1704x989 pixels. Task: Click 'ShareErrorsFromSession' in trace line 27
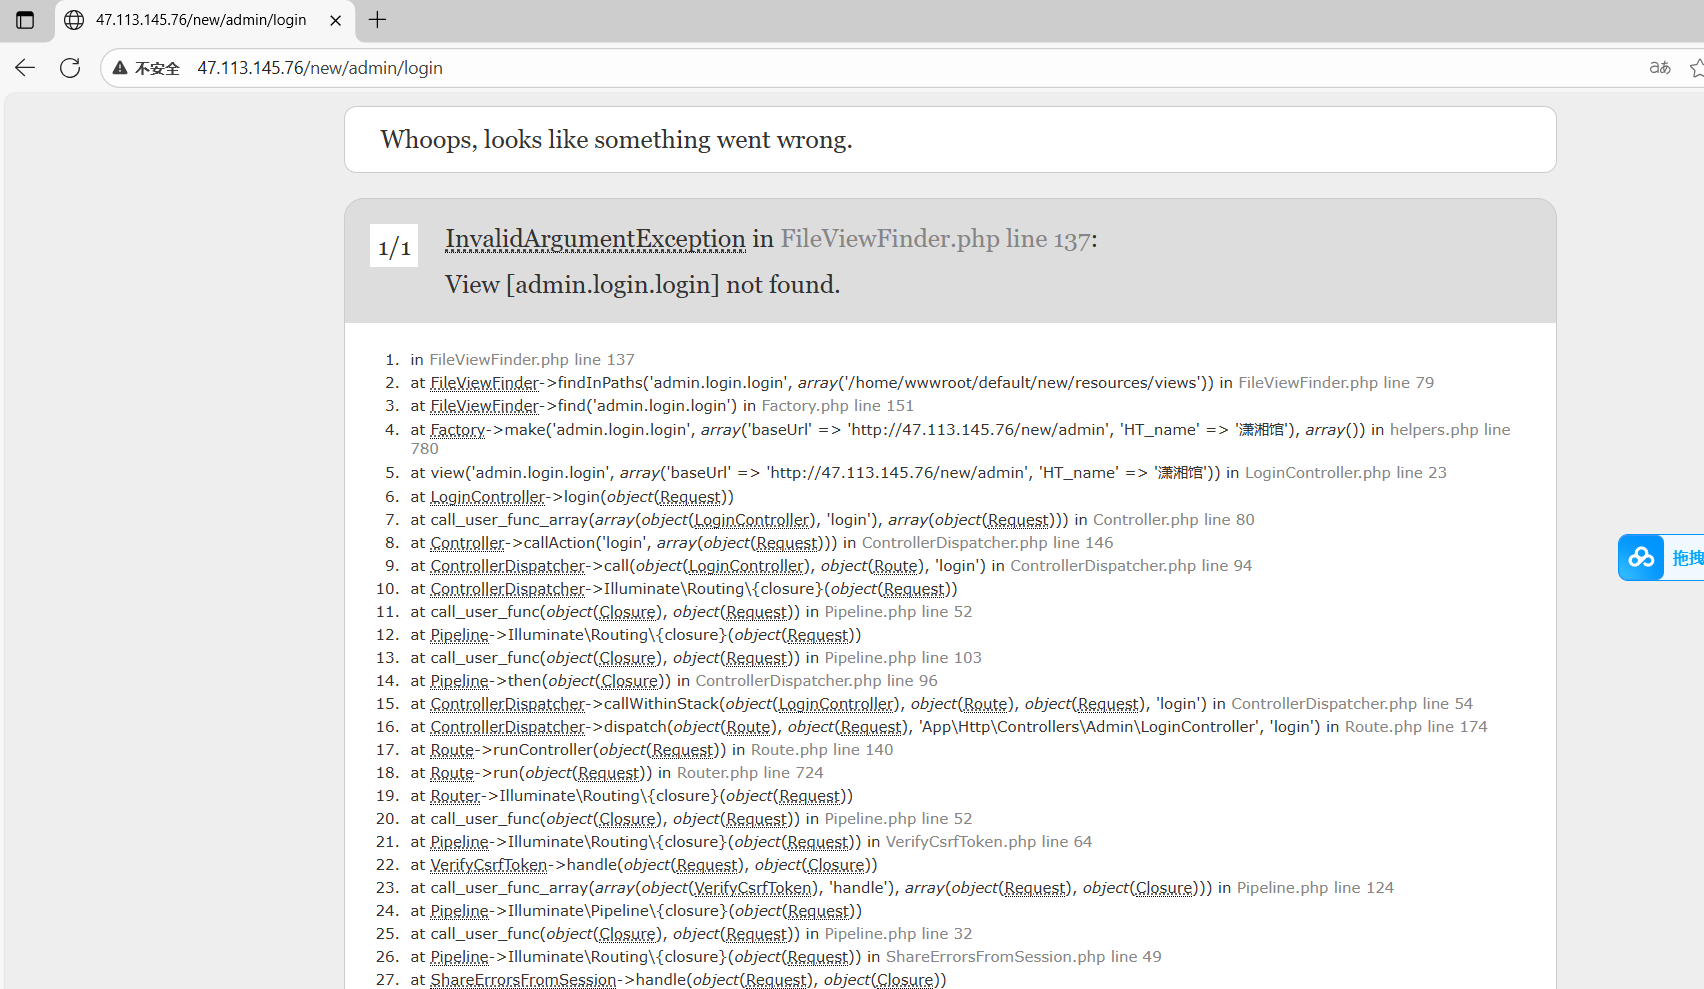(523, 980)
